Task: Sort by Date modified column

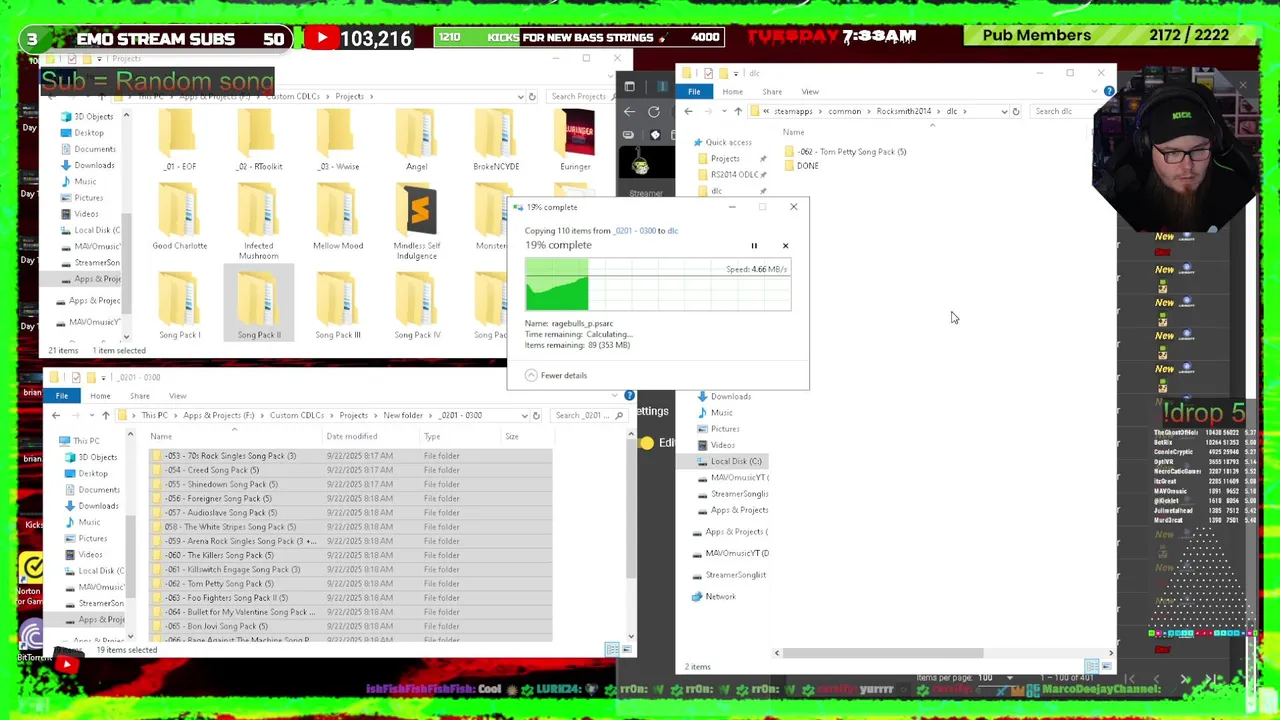Action: (351, 436)
